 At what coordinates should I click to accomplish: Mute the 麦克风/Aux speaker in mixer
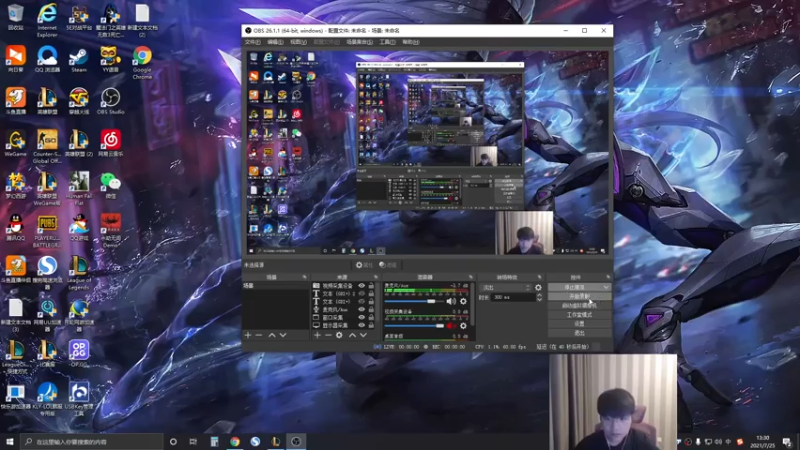[x=451, y=302]
